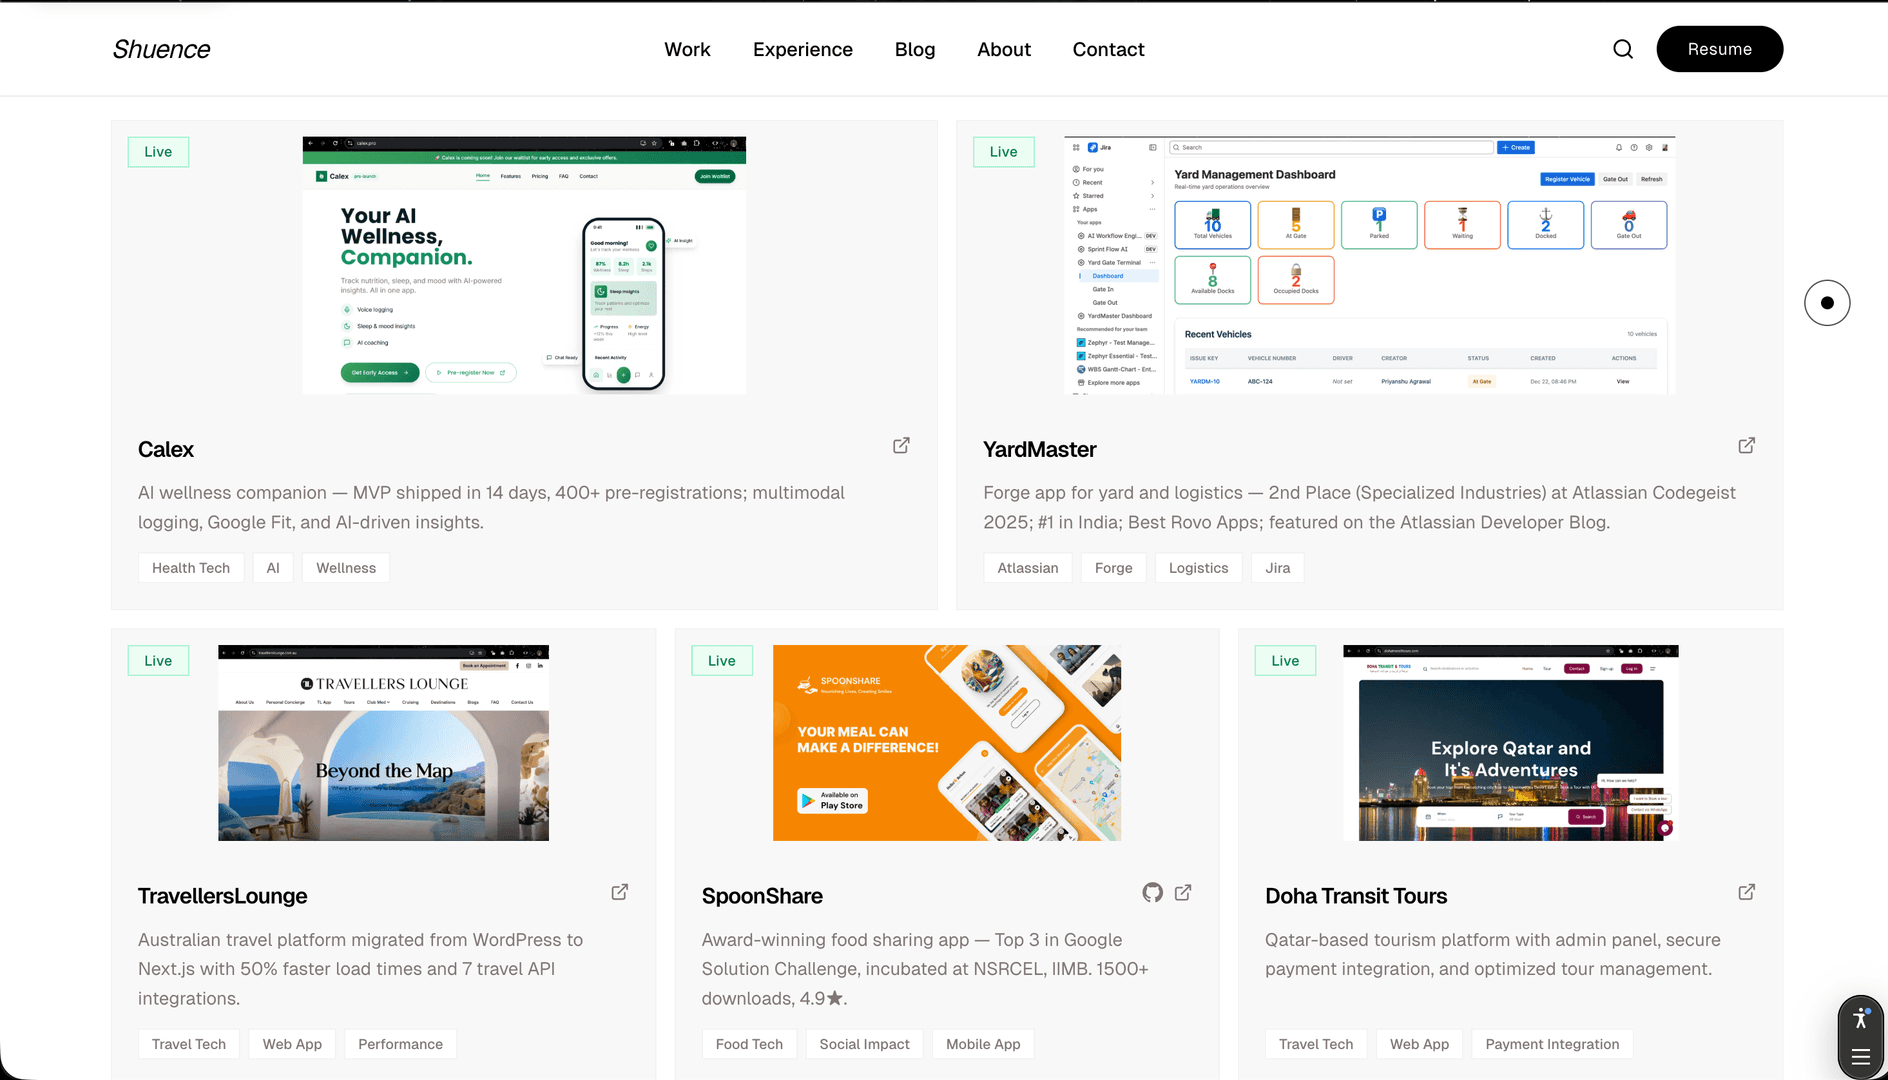Open the Experience menu item
The width and height of the screenshot is (1888, 1080).
click(803, 49)
